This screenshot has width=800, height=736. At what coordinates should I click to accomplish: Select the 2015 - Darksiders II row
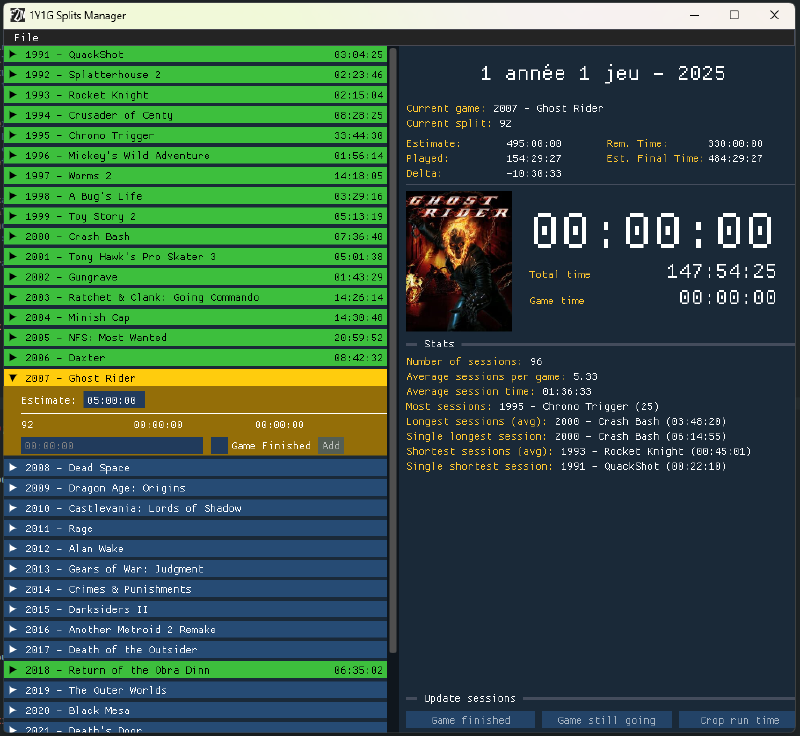click(x=195, y=609)
